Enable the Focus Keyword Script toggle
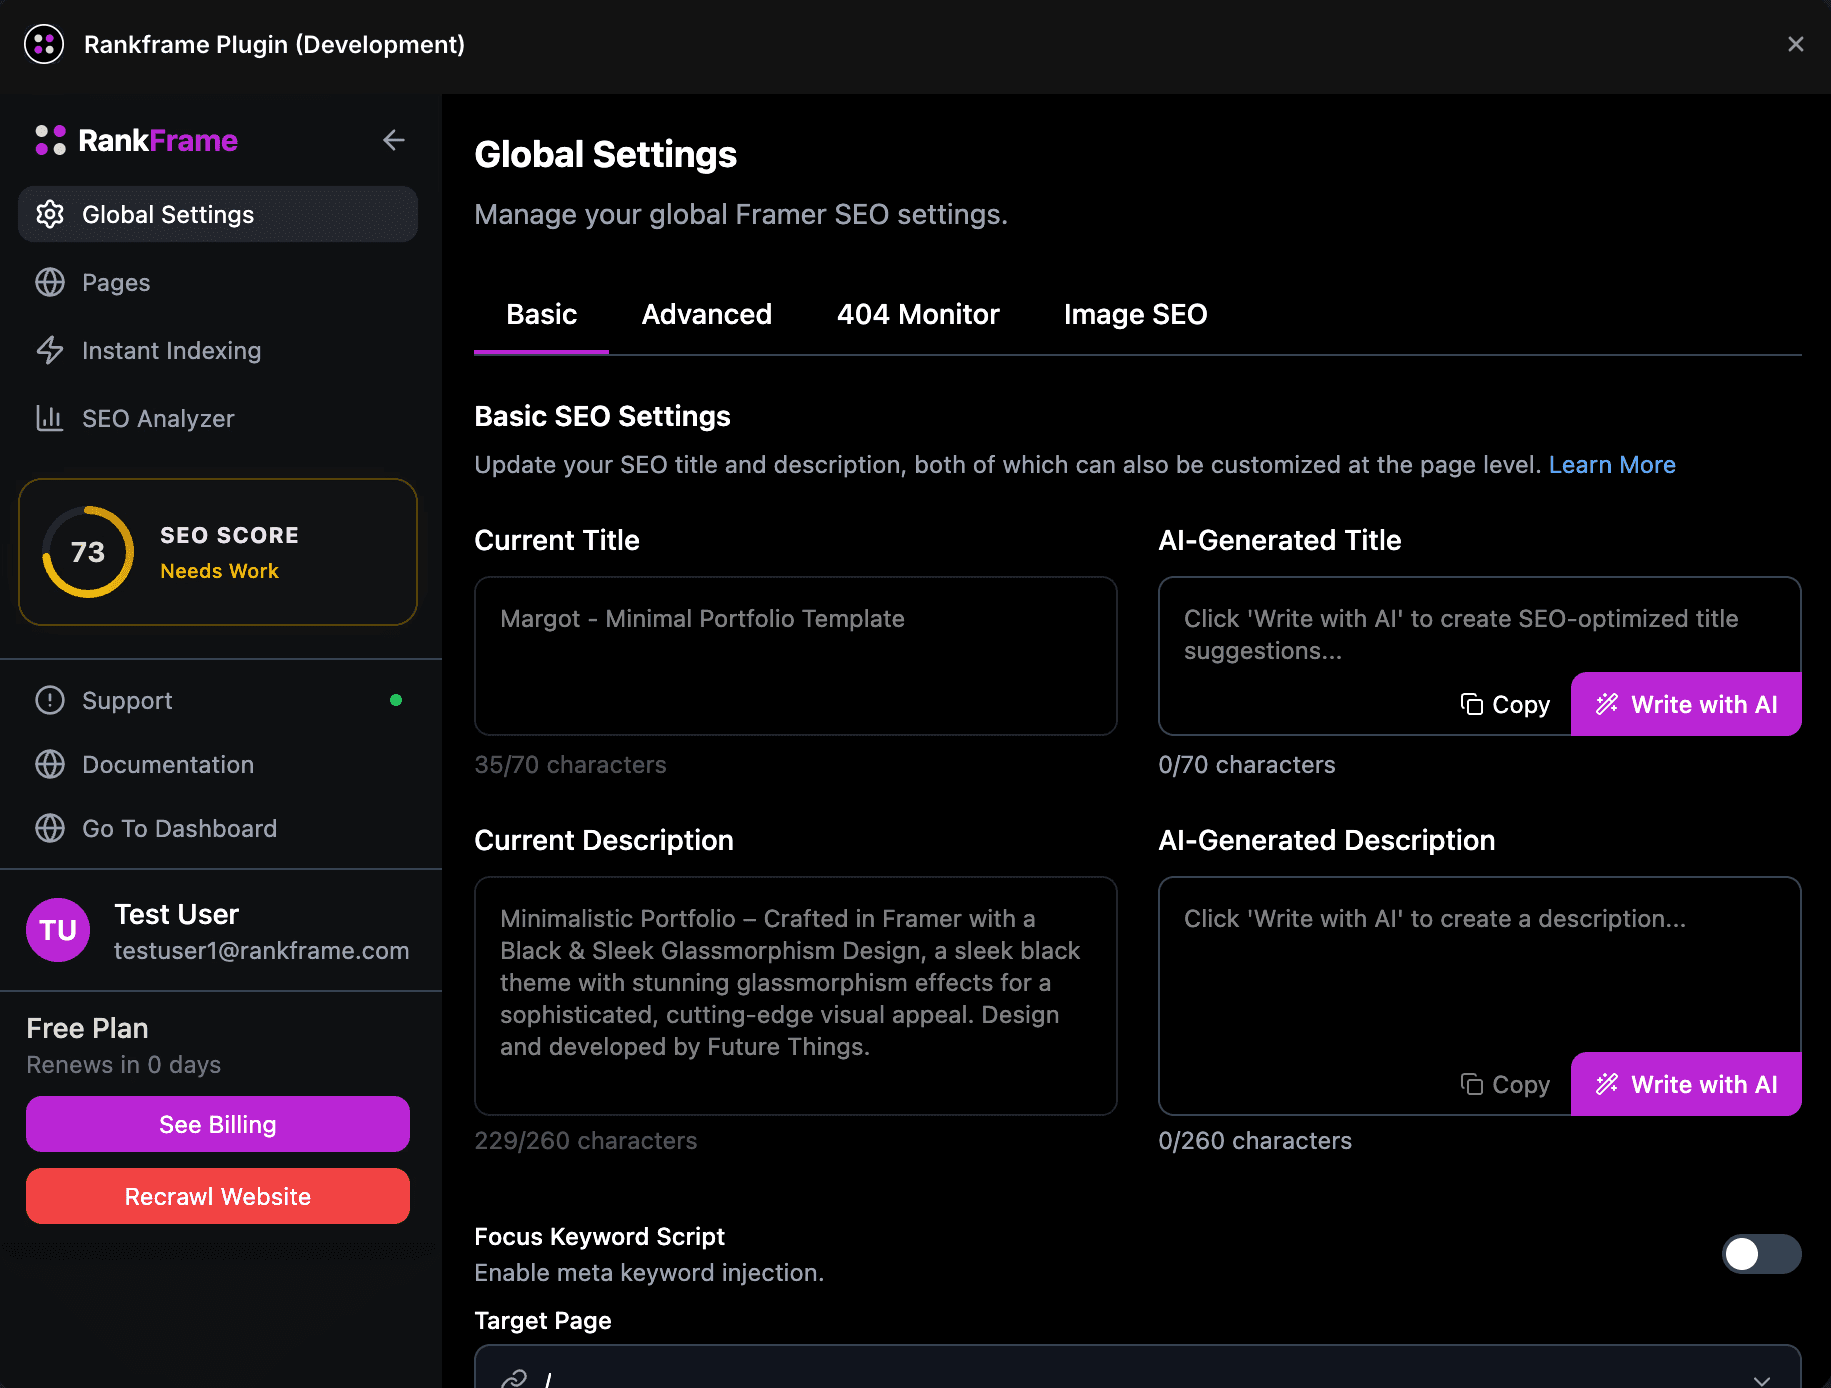Screen dimensions: 1831x1388 pyautogui.click(x=1760, y=1254)
